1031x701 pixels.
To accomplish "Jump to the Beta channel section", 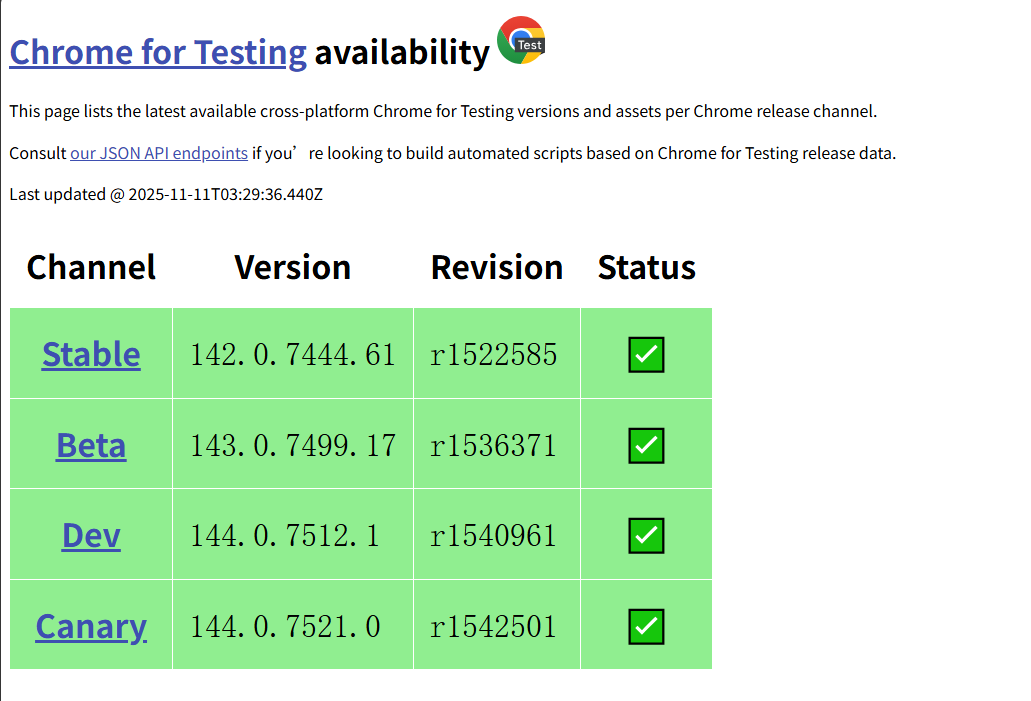I will [91, 445].
